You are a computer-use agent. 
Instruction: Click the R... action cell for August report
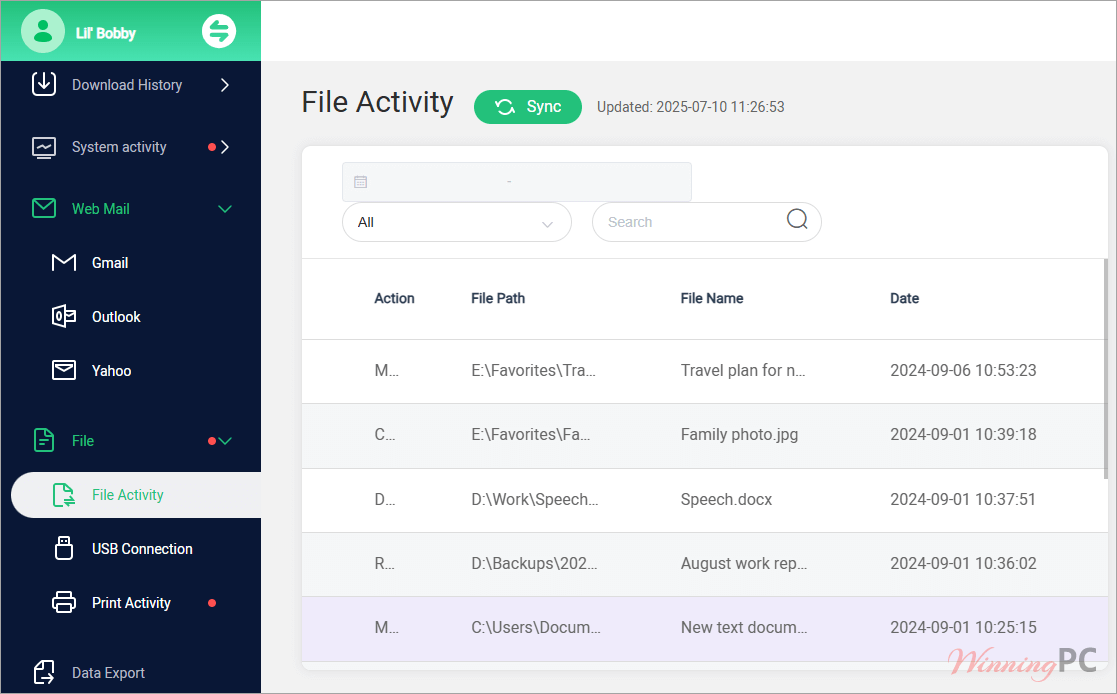point(385,564)
